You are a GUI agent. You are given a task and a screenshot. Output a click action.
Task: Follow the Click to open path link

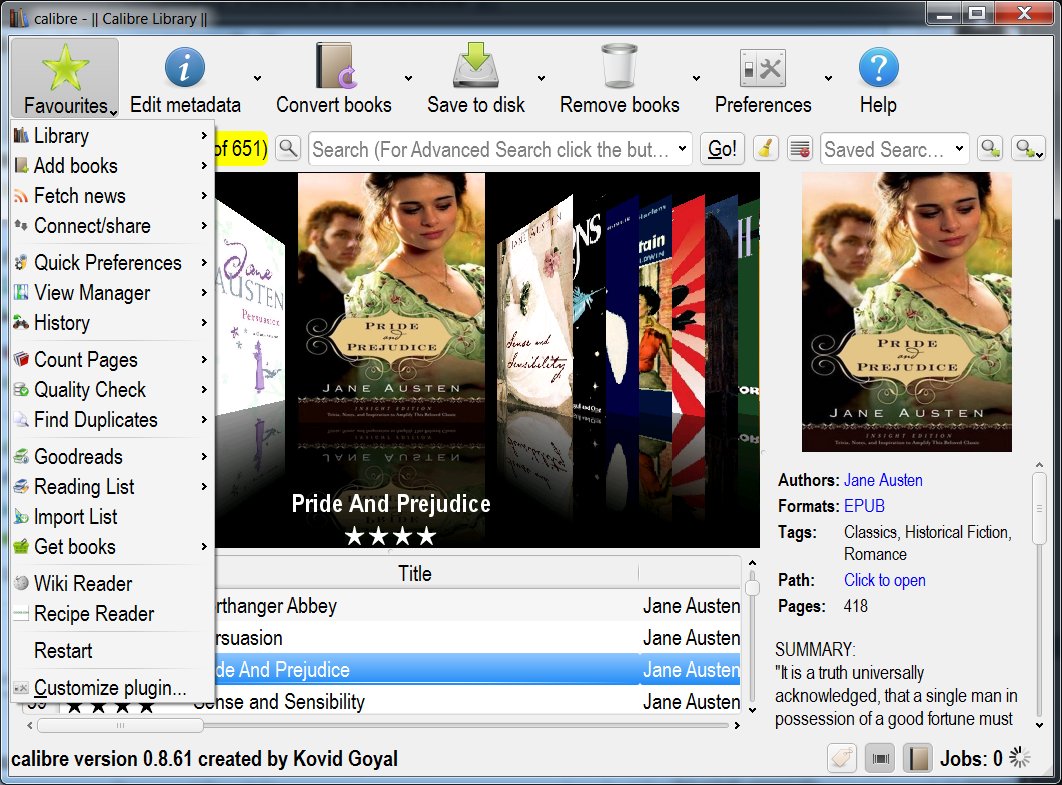(885, 580)
